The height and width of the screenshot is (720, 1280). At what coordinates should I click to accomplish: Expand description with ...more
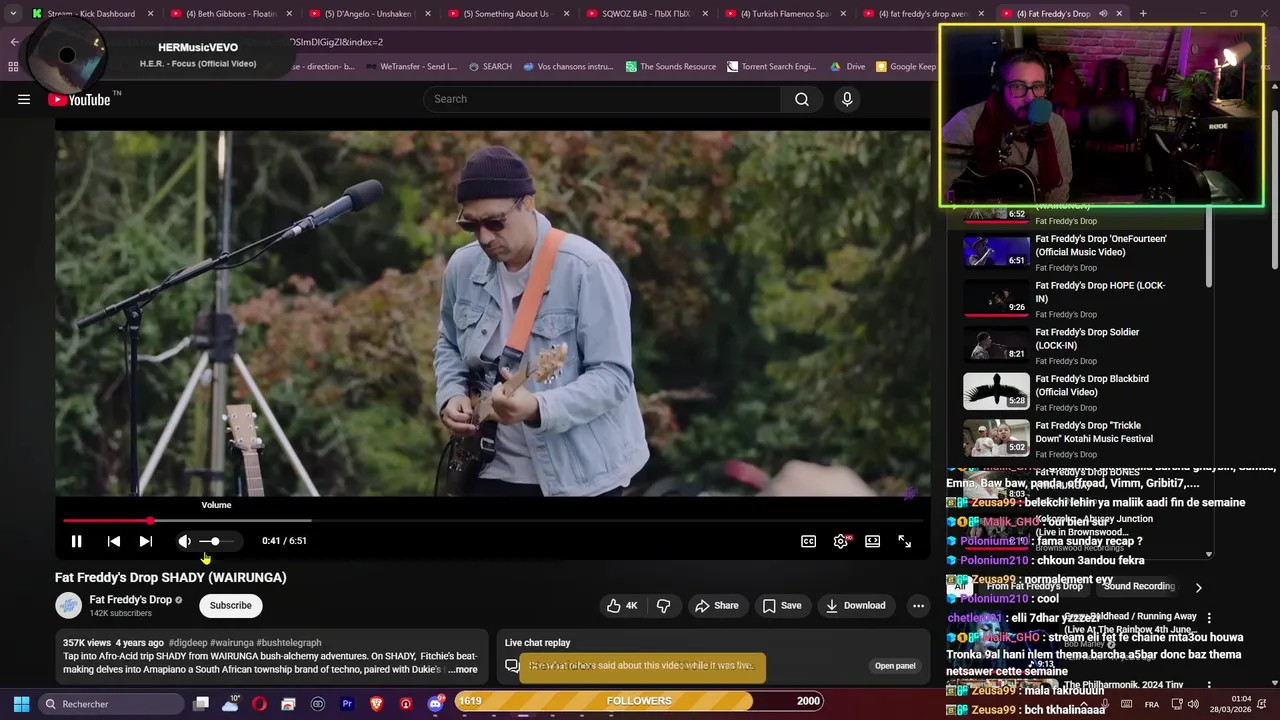coord(463,670)
